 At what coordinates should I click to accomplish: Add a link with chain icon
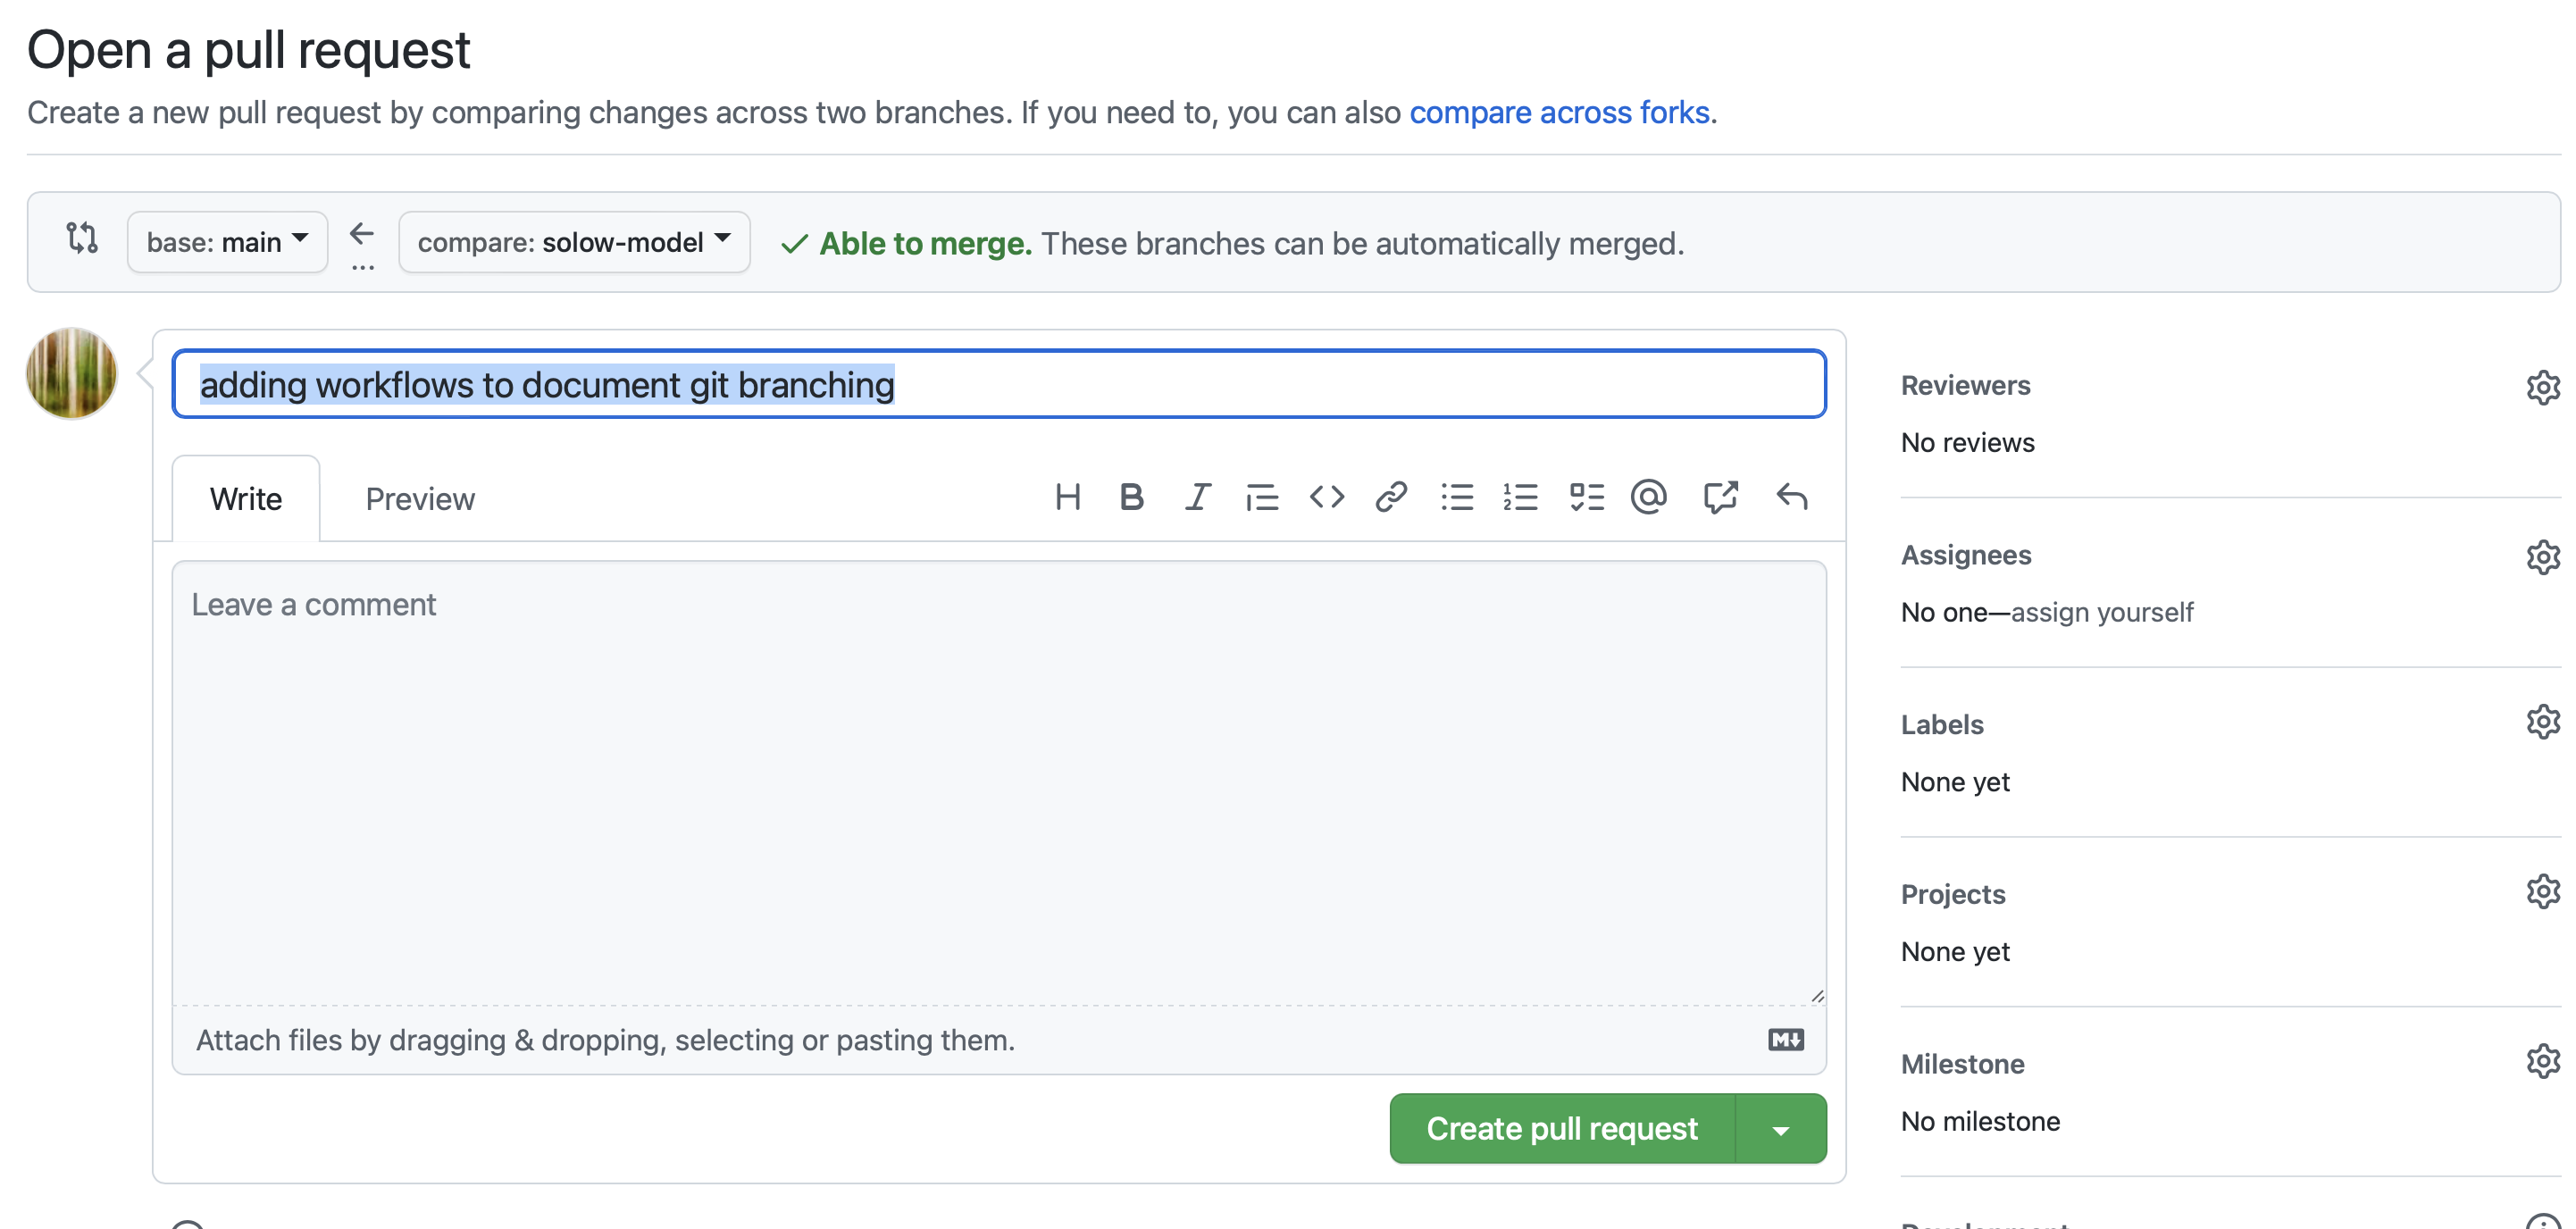coord(1391,497)
